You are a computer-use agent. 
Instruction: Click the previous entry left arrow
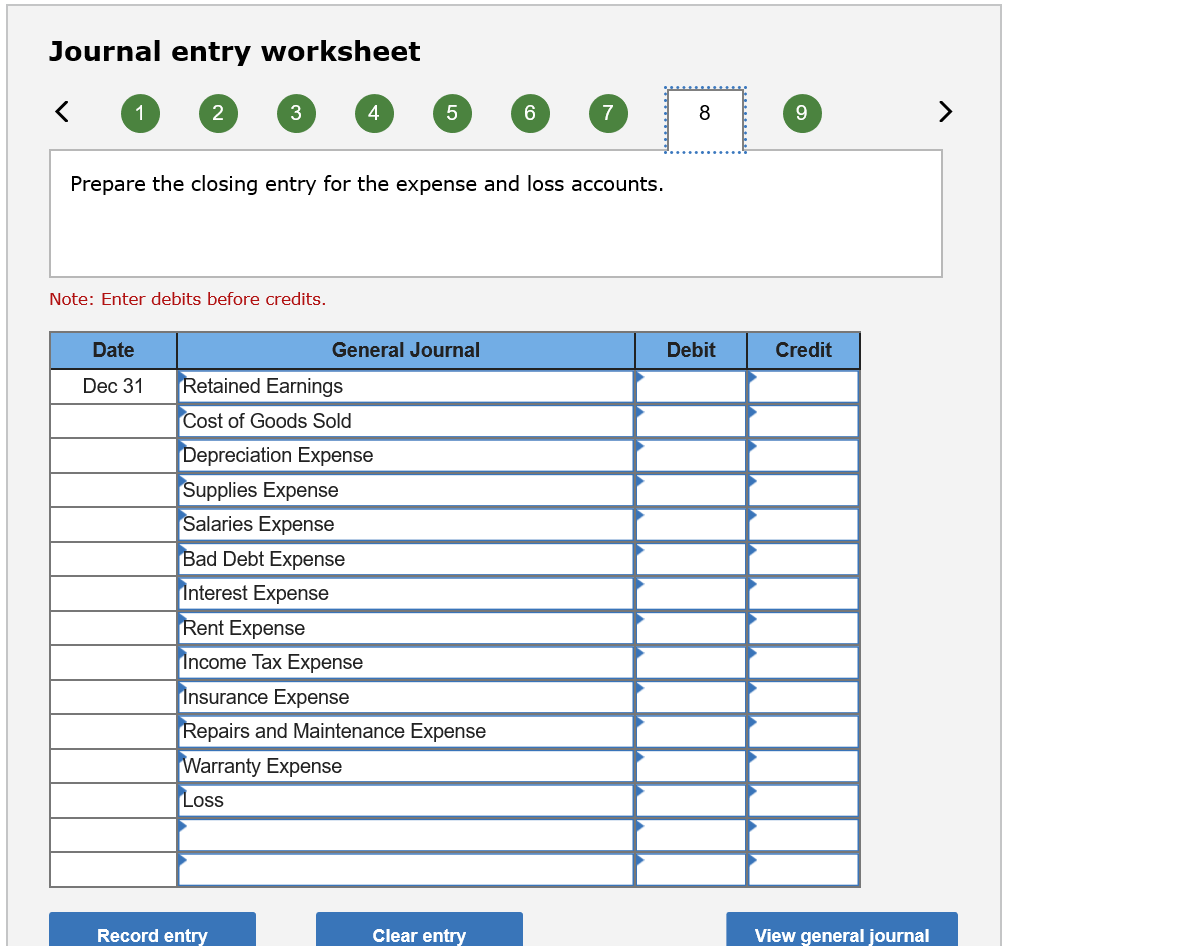(x=63, y=112)
